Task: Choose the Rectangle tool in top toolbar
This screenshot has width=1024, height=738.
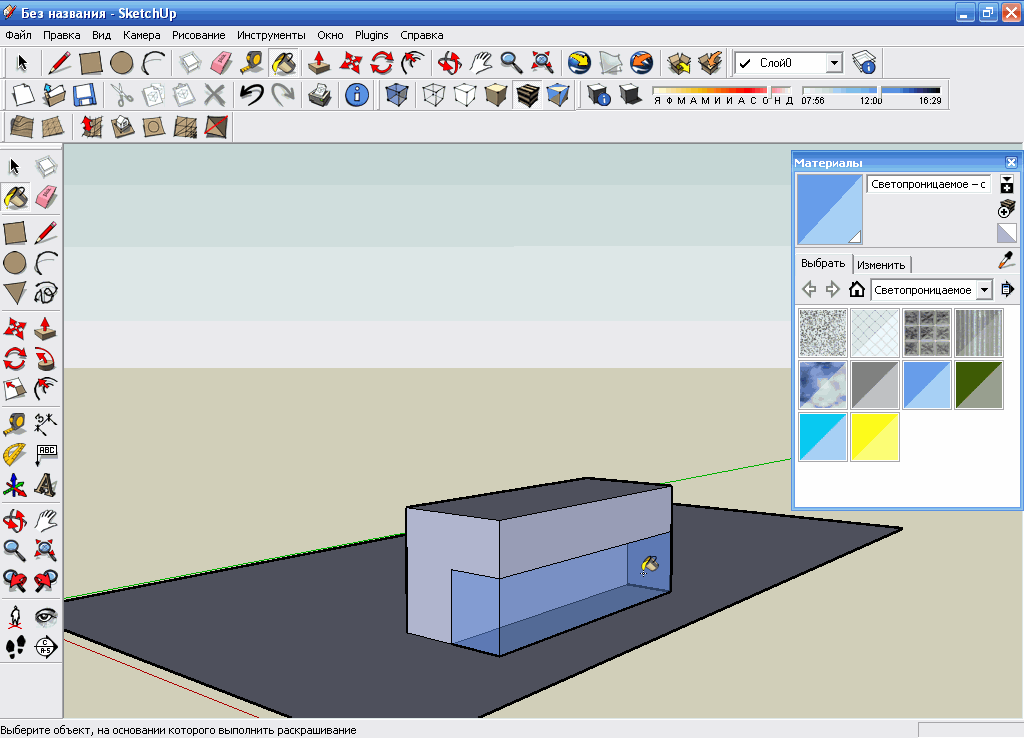Action: coord(91,63)
